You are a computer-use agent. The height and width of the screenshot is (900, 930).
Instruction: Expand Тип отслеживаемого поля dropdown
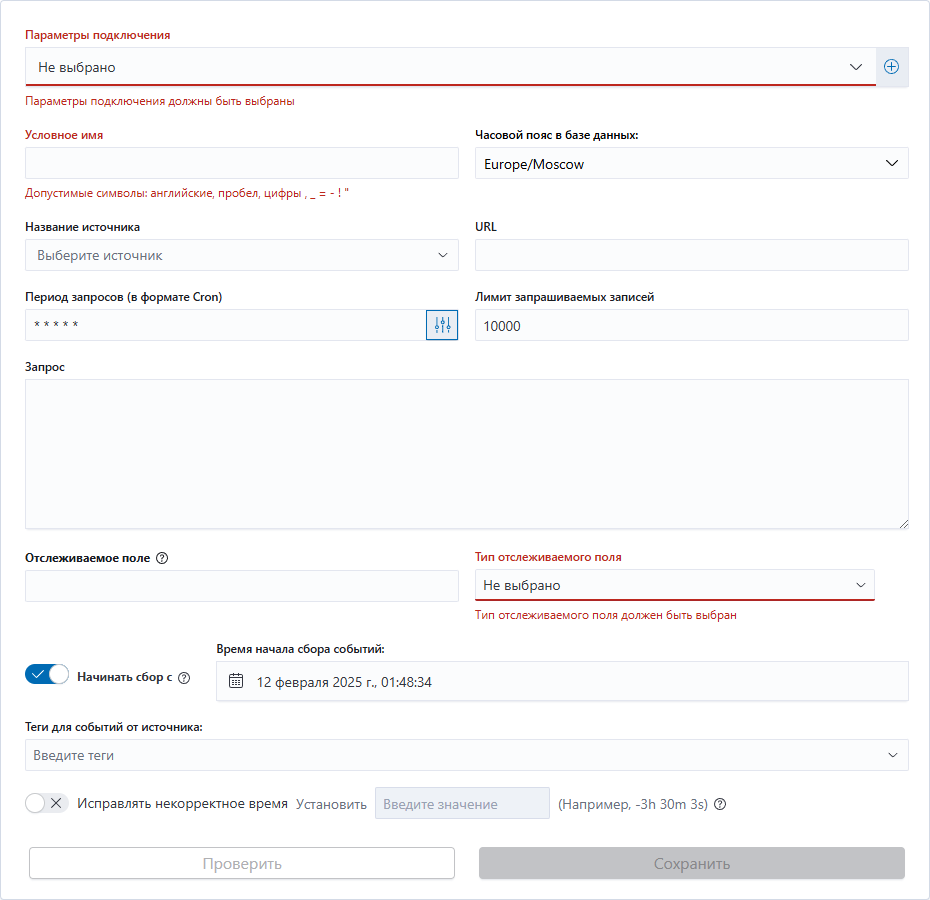[674, 585]
